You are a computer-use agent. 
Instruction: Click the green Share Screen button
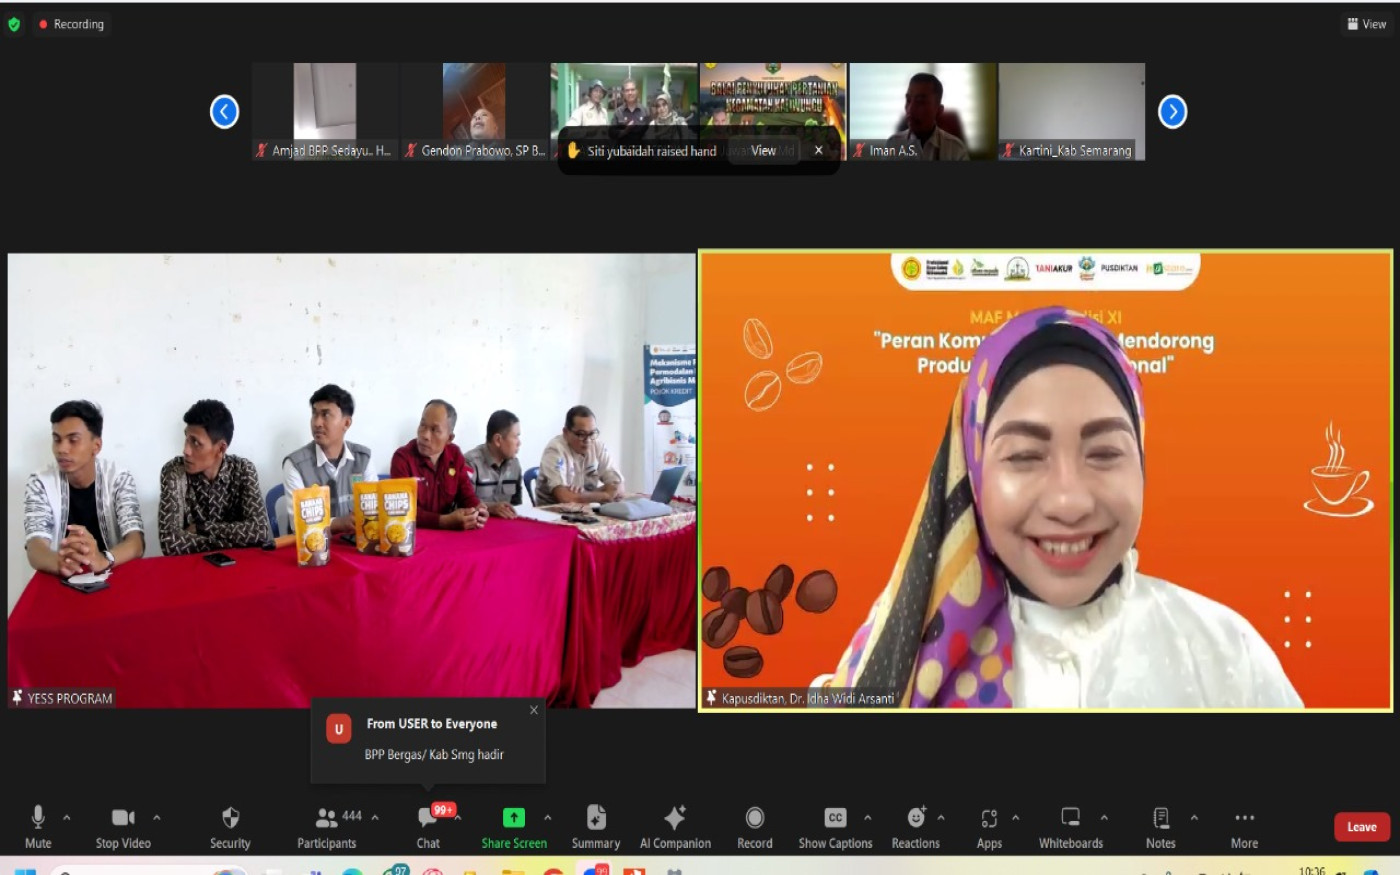513,827
